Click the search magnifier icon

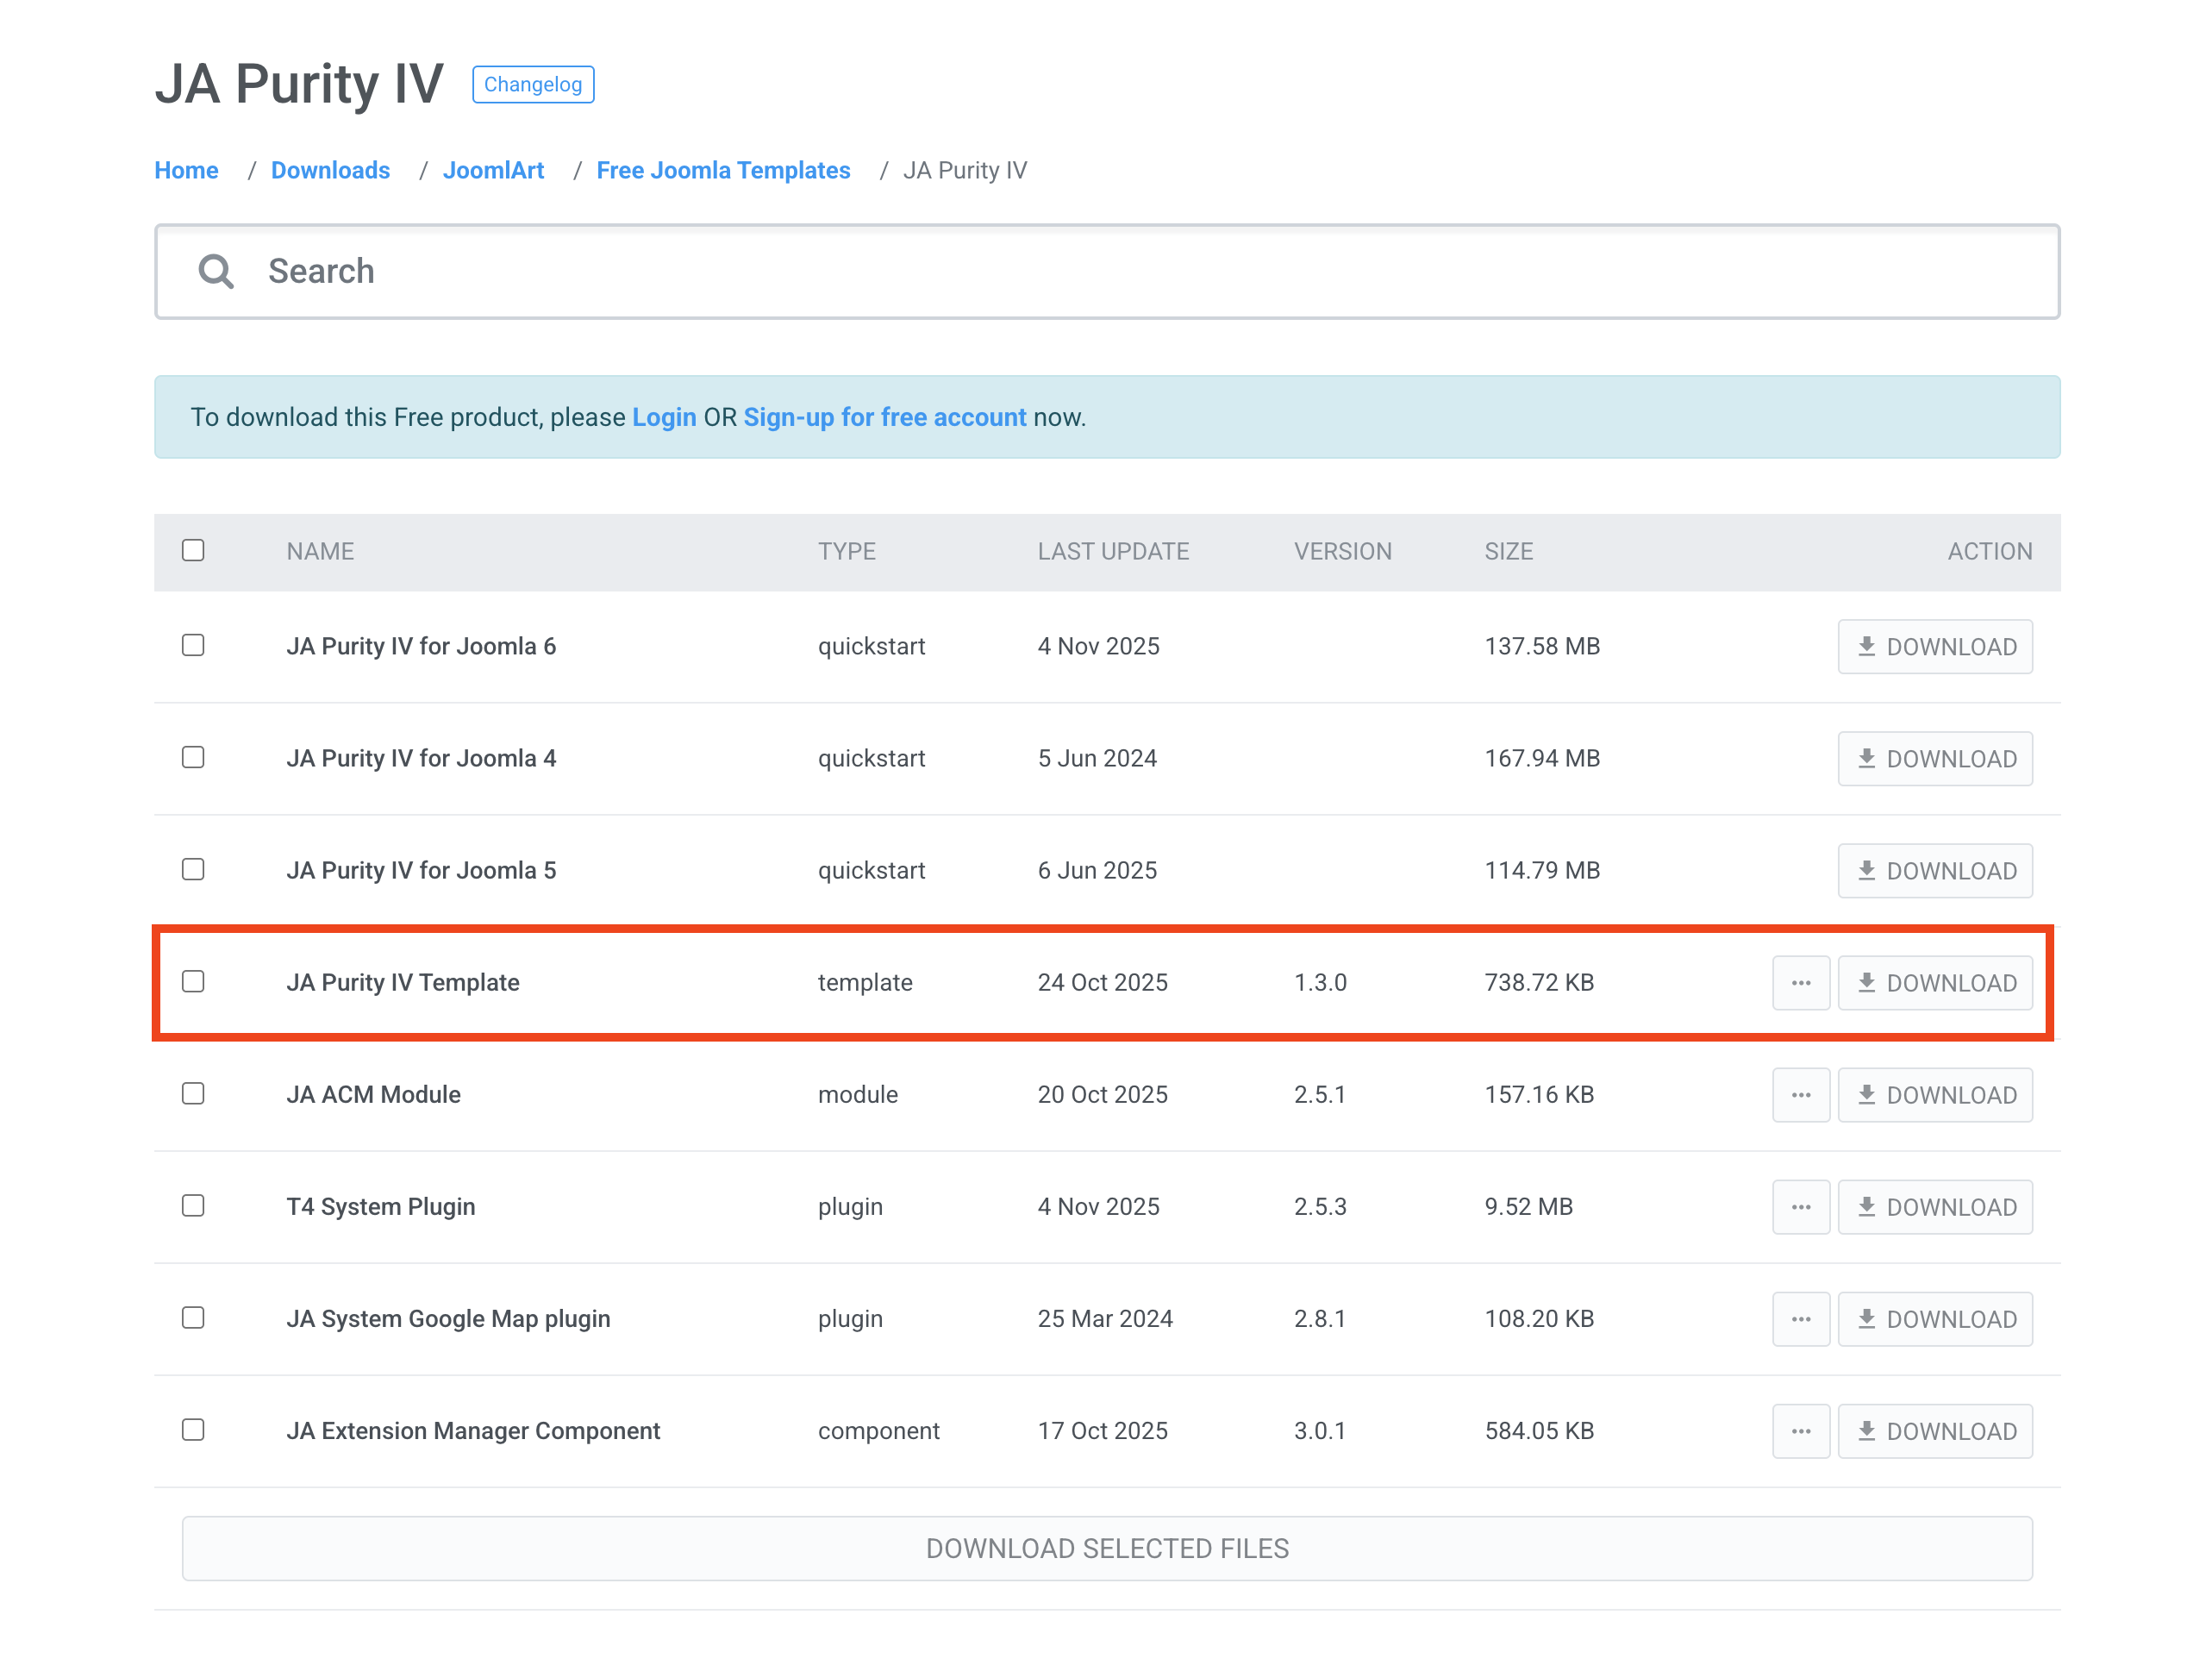(x=215, y=271)
